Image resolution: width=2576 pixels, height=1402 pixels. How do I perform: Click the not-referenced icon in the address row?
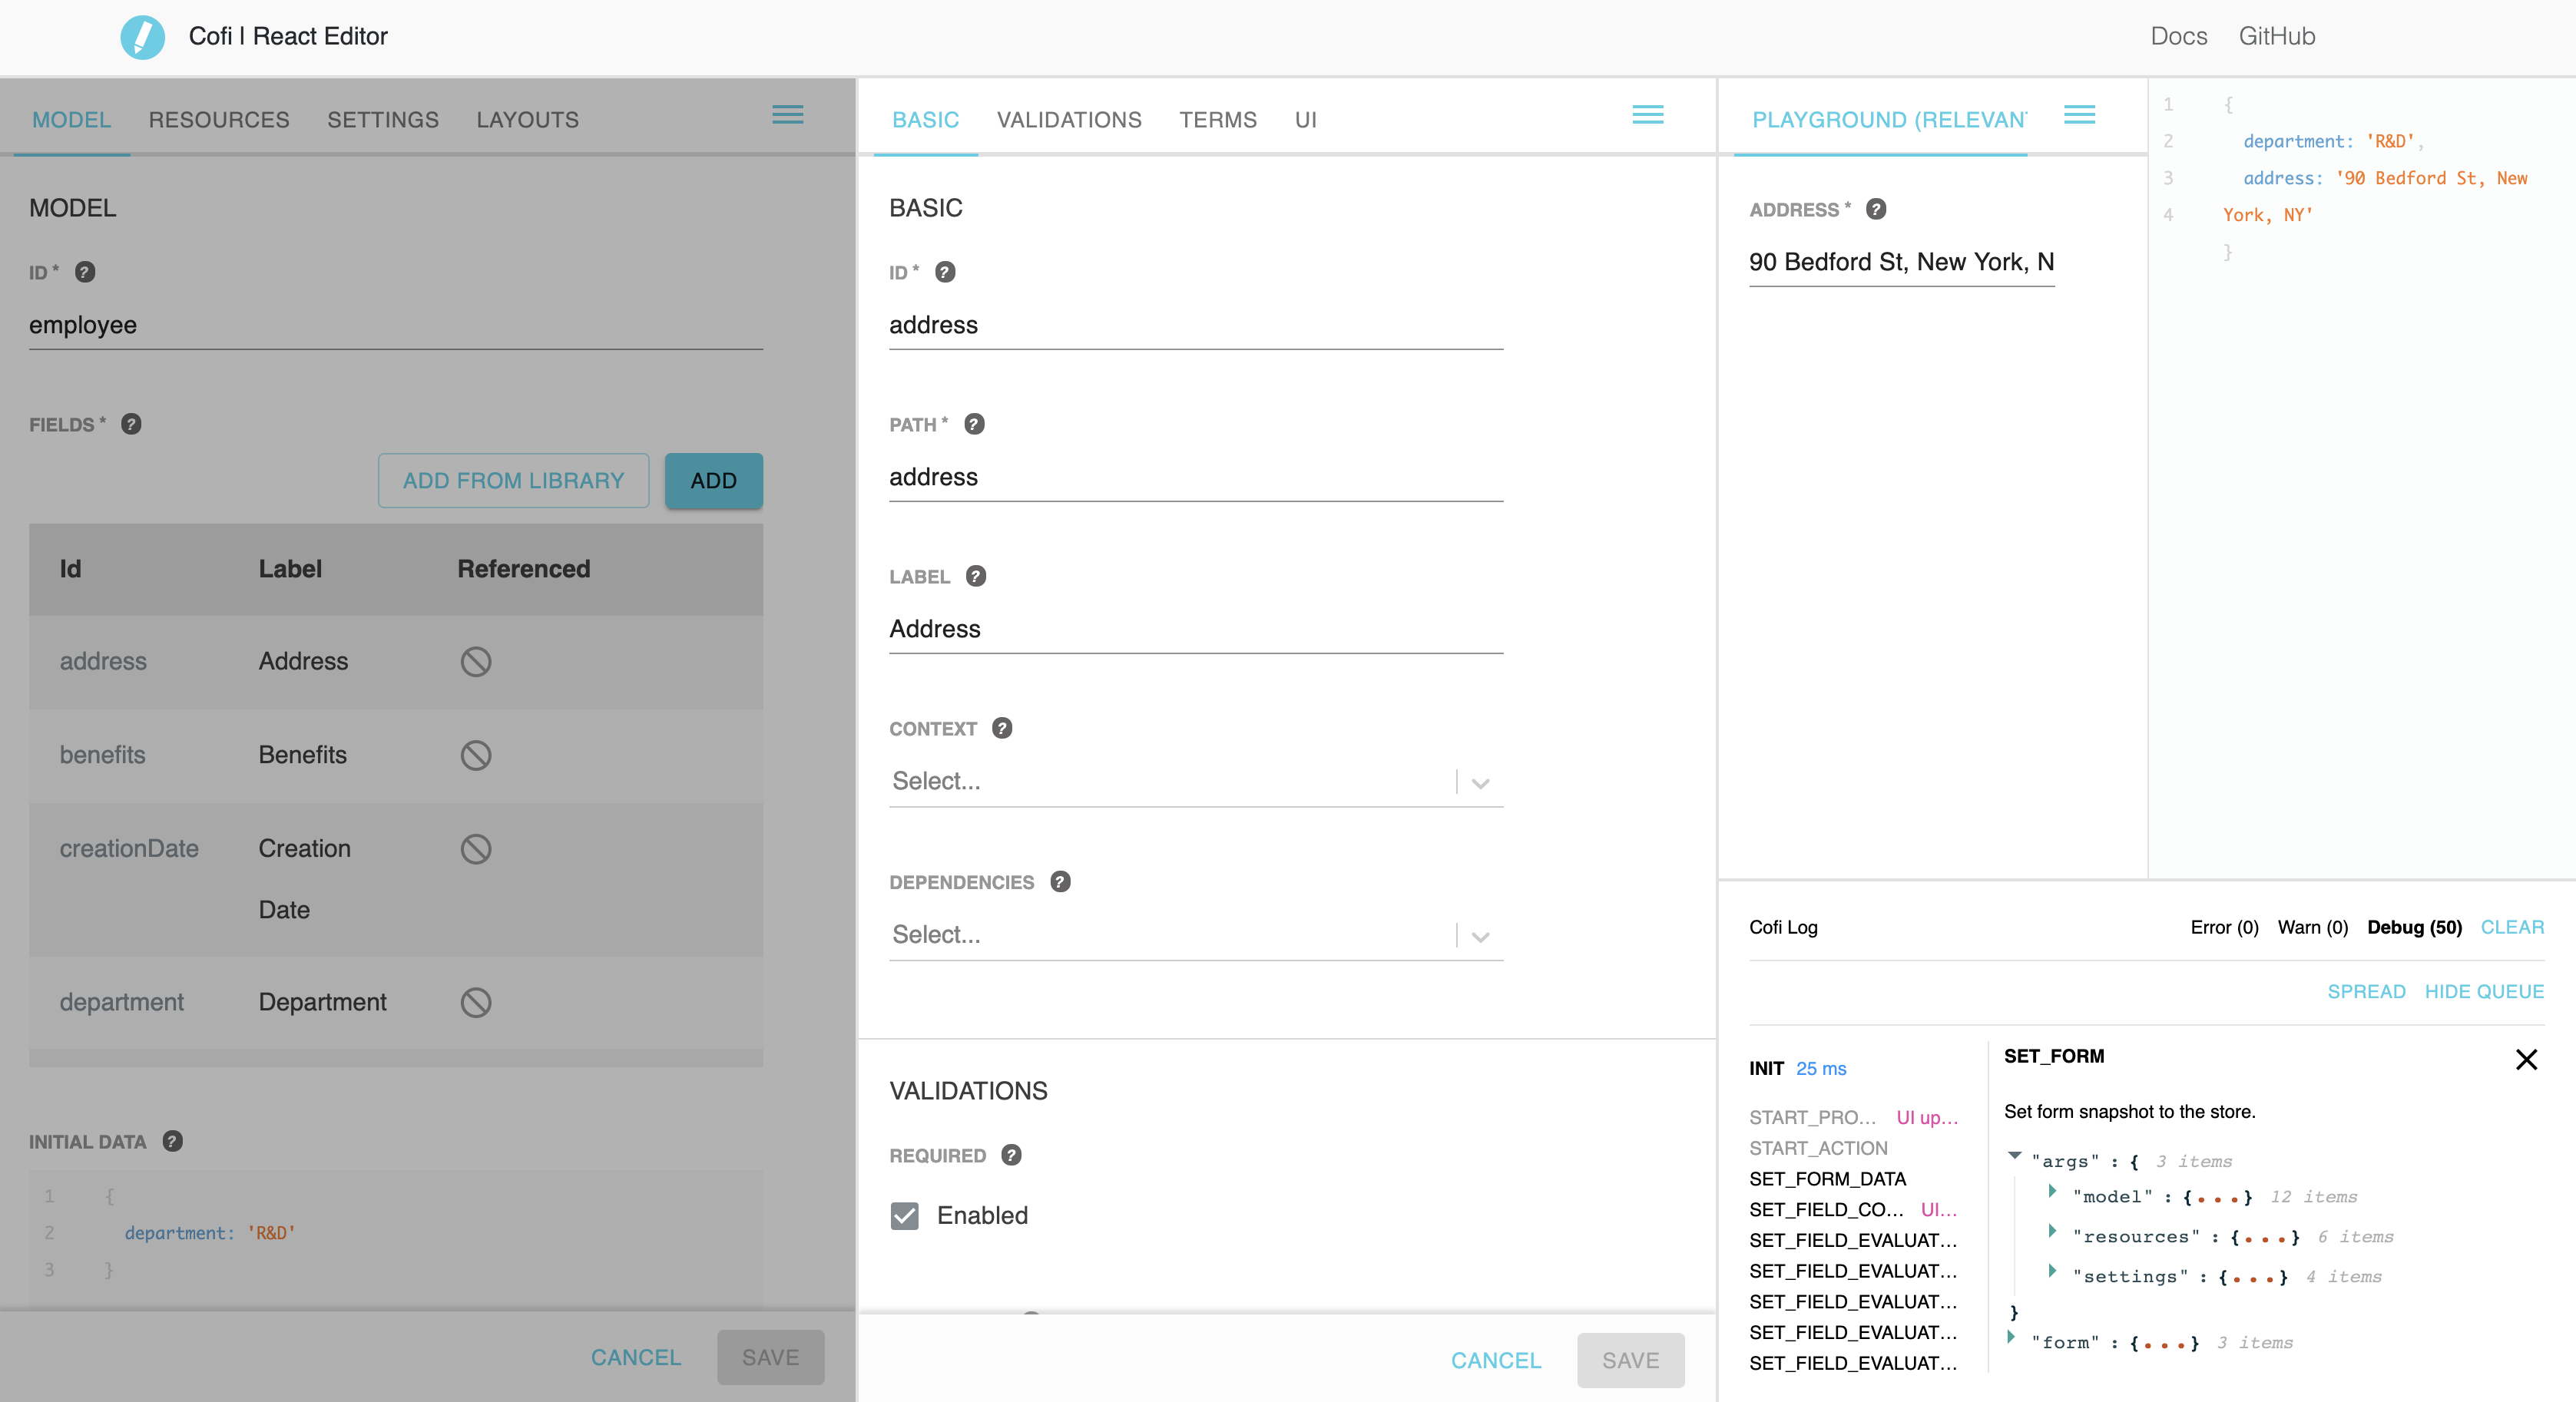pyautogui.click(x=476, y=661)
